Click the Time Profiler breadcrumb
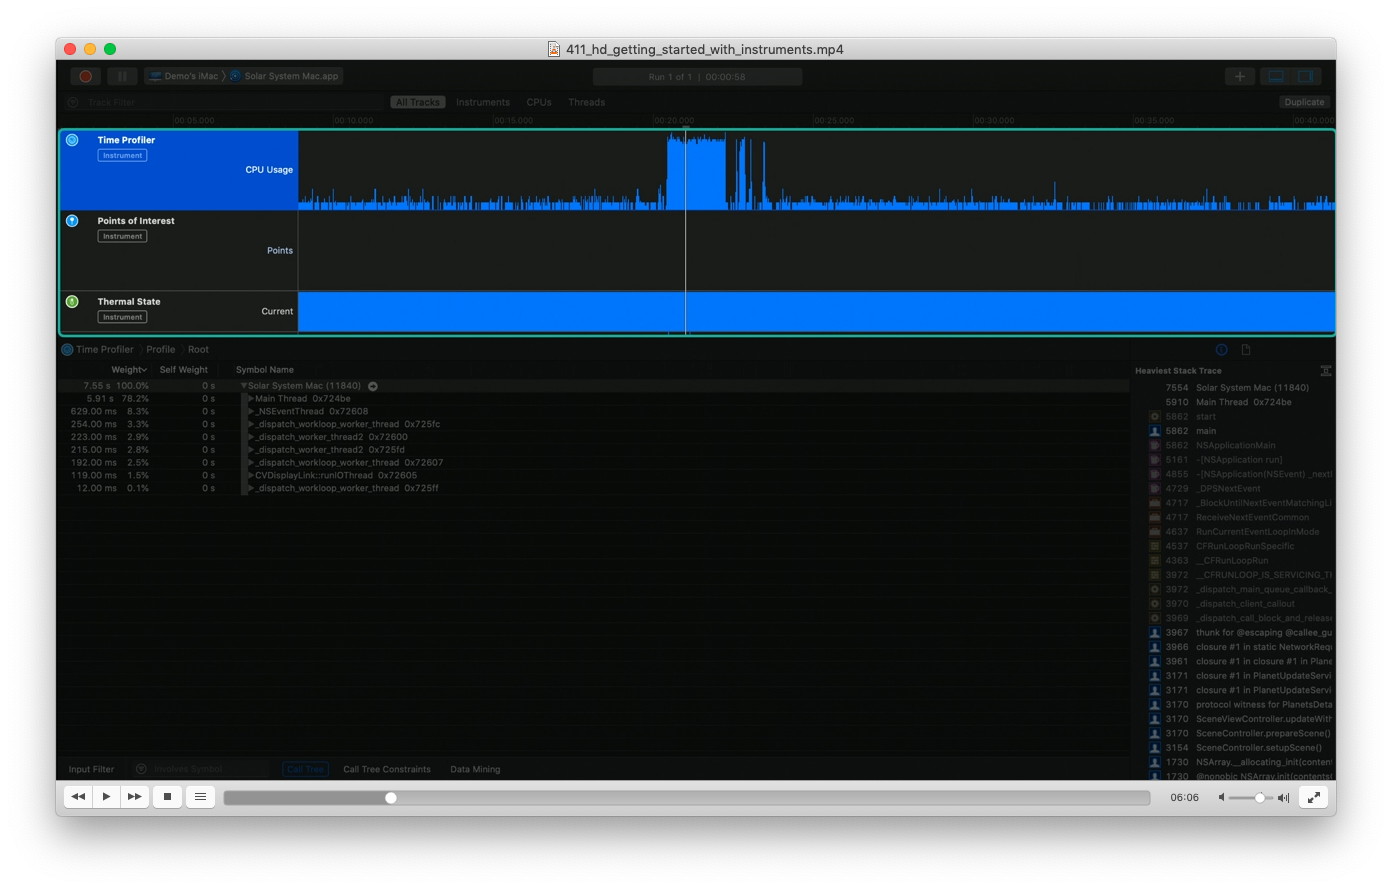This screenshot has width=1392, height=890. click(104, 350)
